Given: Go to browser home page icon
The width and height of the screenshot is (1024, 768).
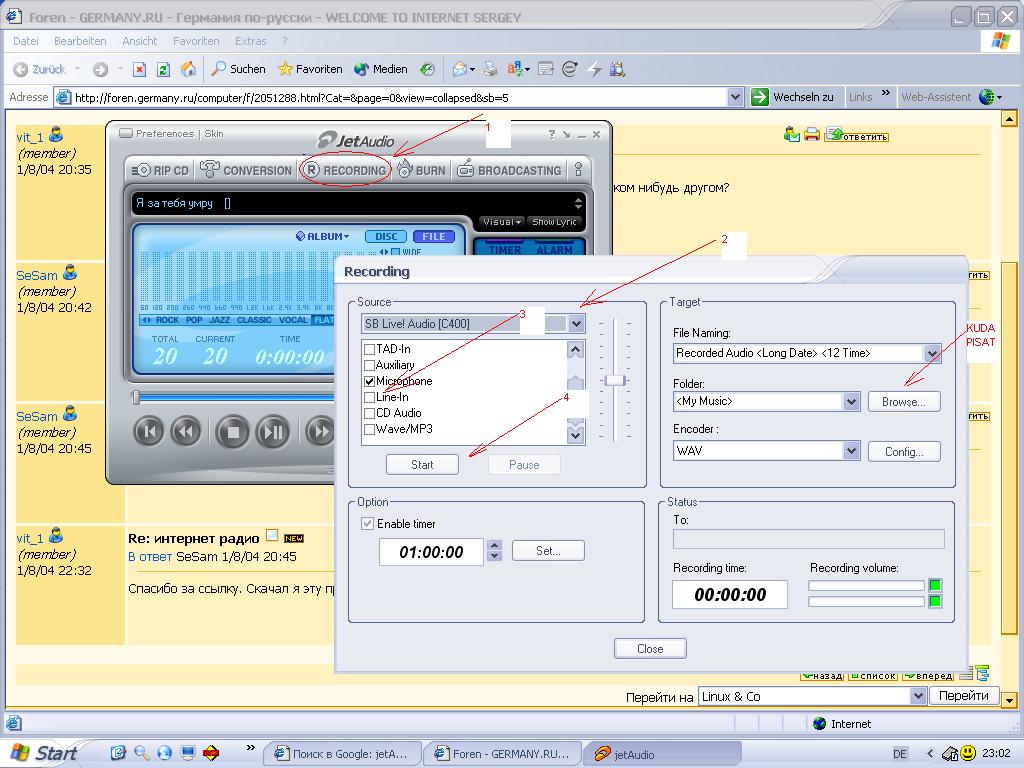Looking at the screenshot, I should [188, 69].
